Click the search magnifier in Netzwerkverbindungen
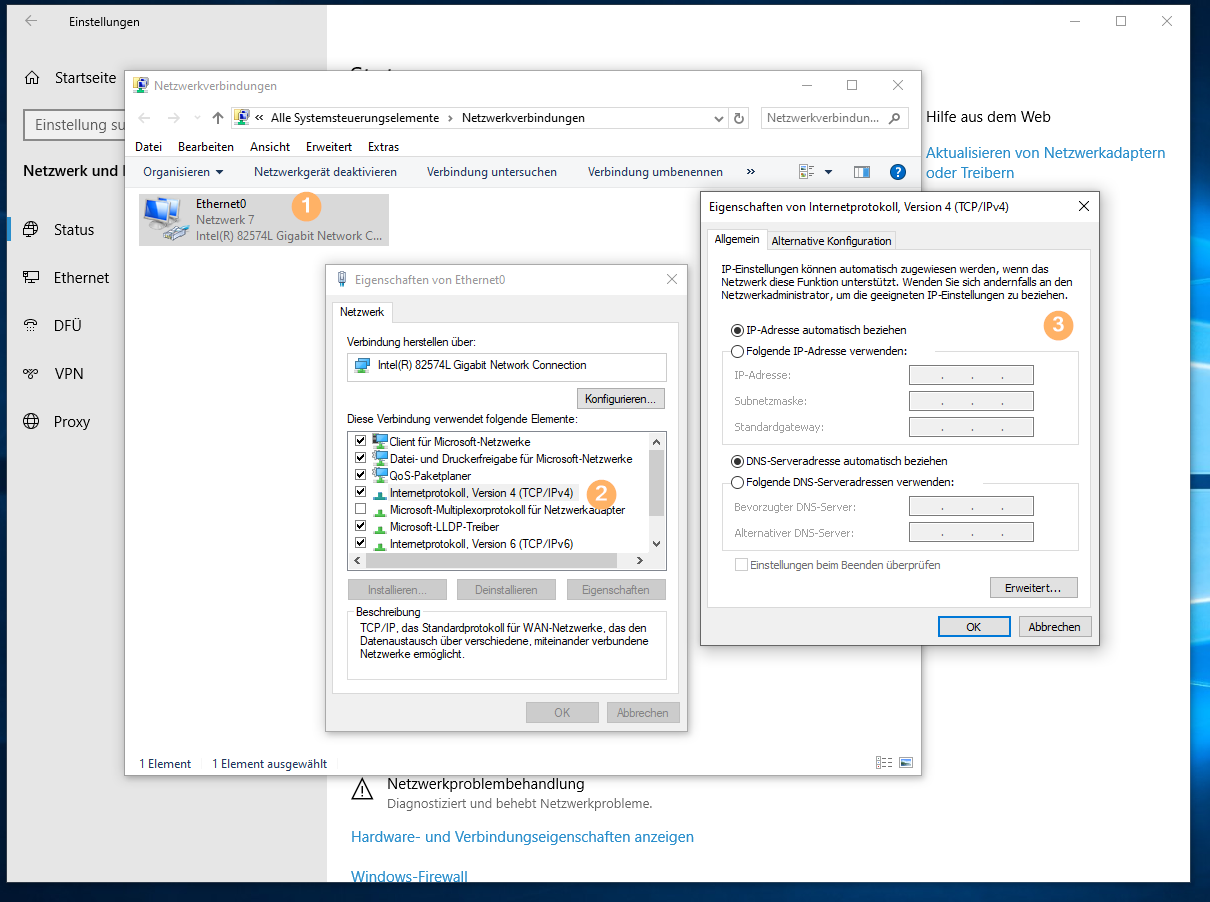Image resolution: width=1210 pixels, height=902 pixels. 896,118
